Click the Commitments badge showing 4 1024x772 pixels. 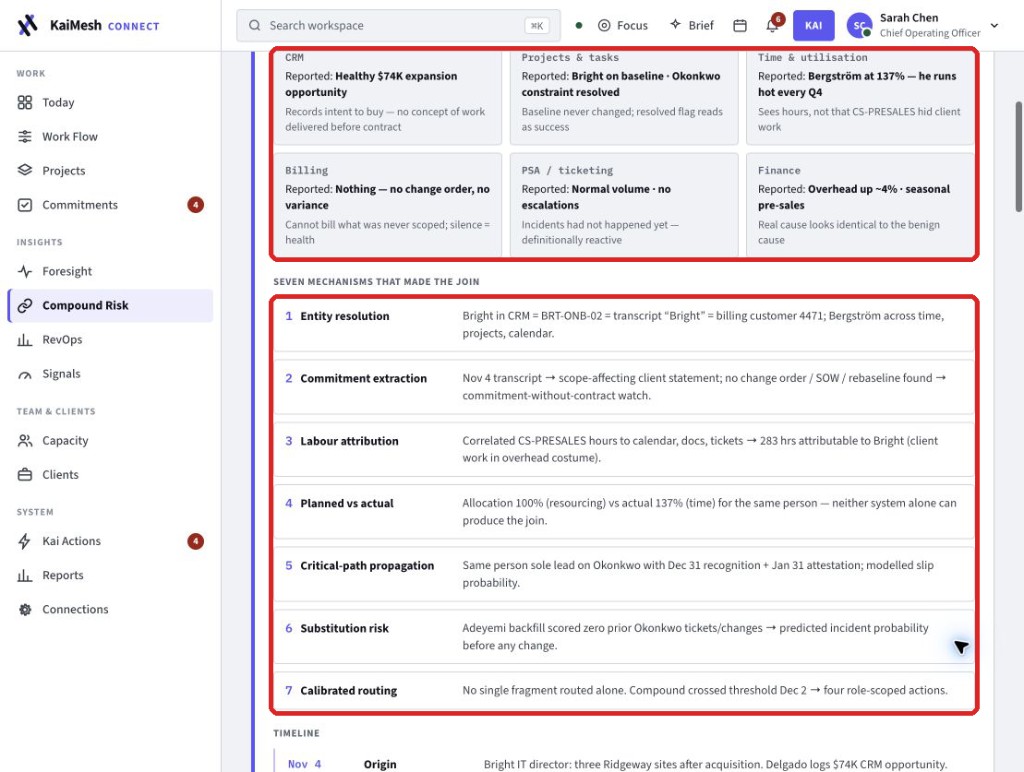[195, 205]
